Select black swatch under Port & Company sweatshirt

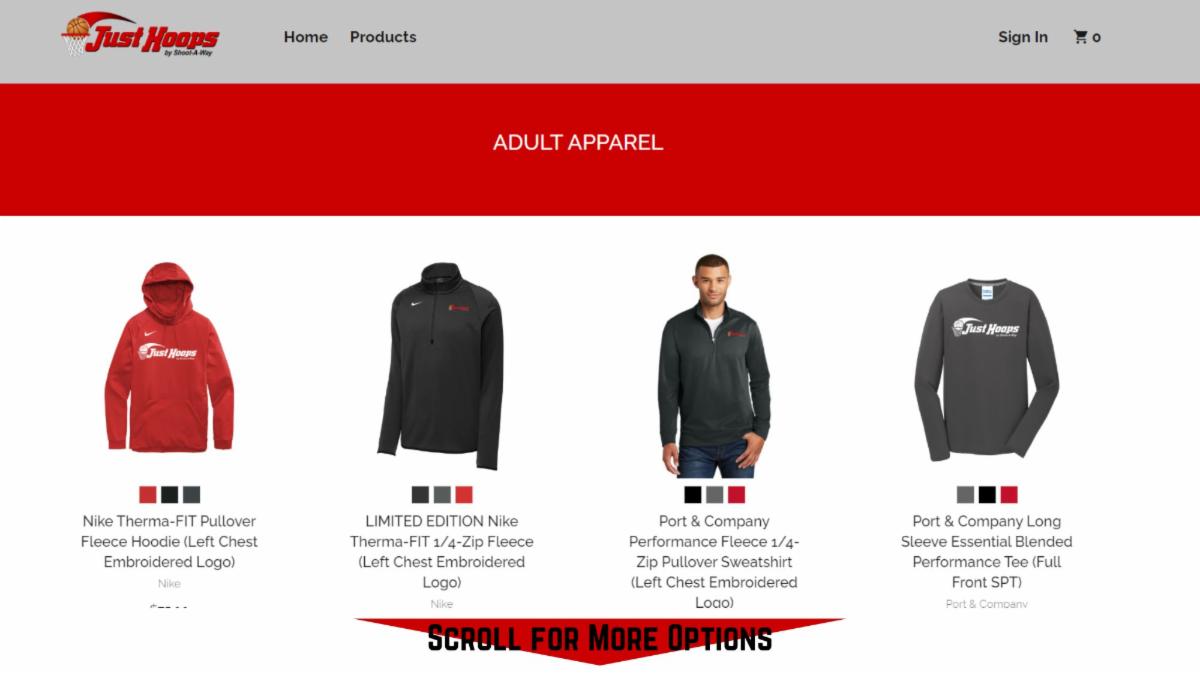pos(692,494)
